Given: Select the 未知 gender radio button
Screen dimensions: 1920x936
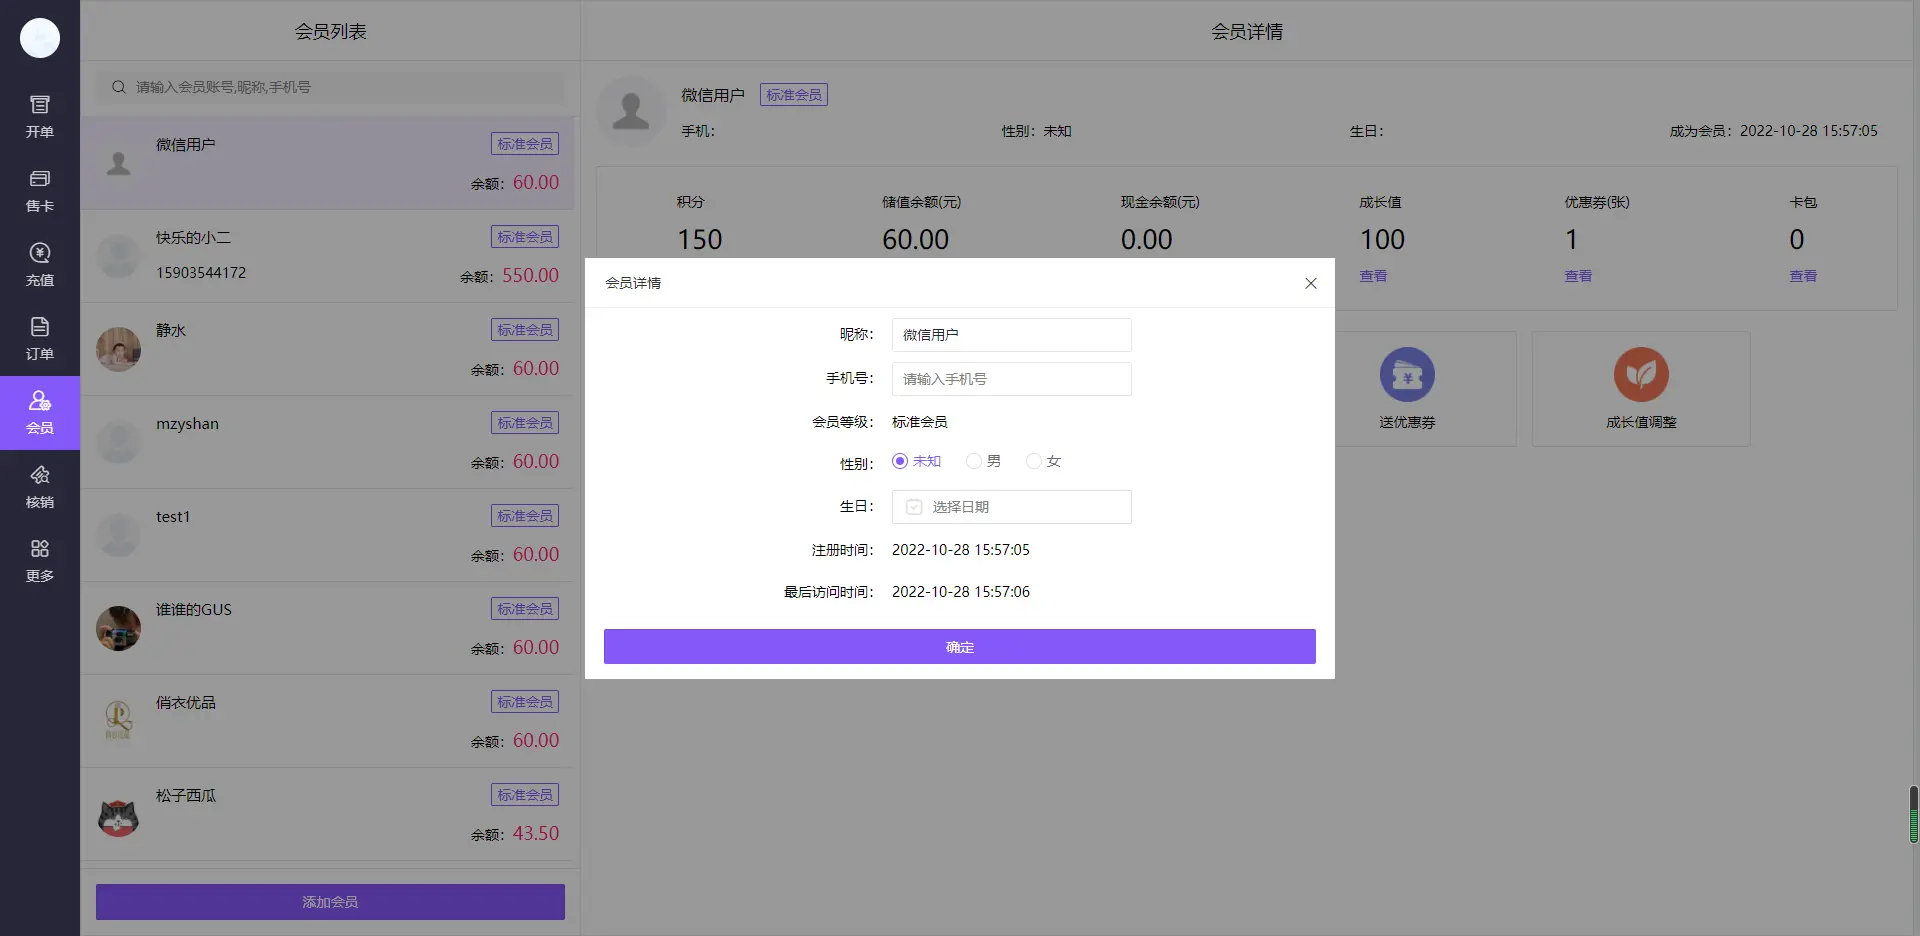Looking at the screenshot, I should pyautogui.click(x=900, y=461).
